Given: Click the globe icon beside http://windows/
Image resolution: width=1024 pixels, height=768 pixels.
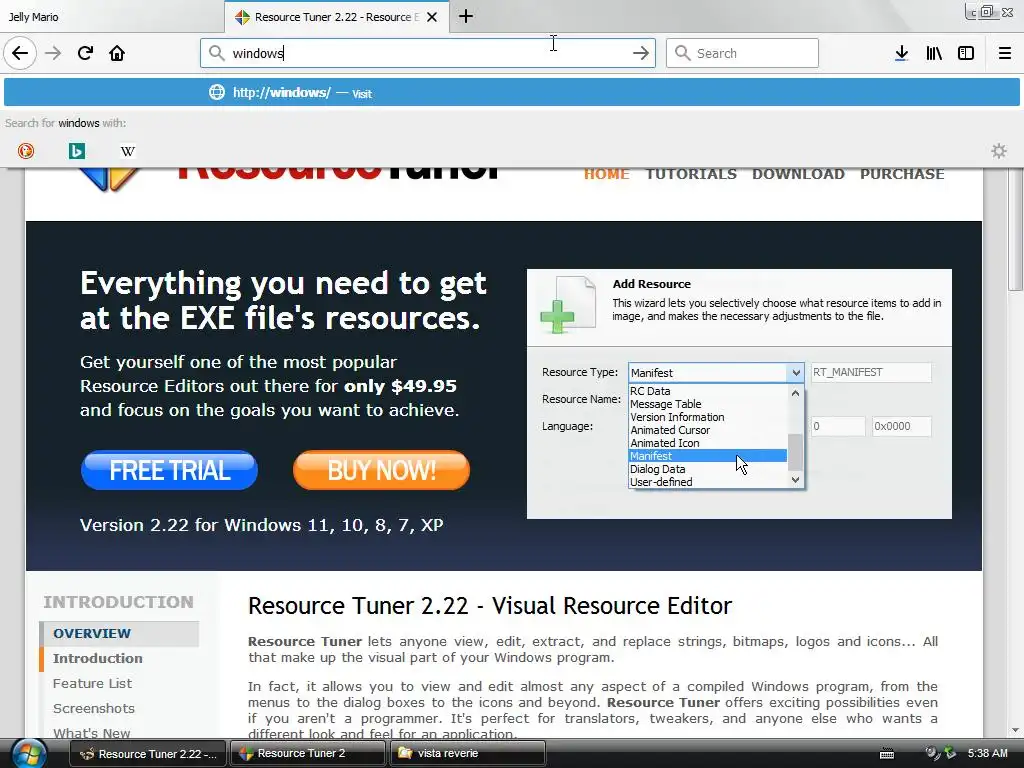Looking at the screenshot, I should click(x=217, y=93).
